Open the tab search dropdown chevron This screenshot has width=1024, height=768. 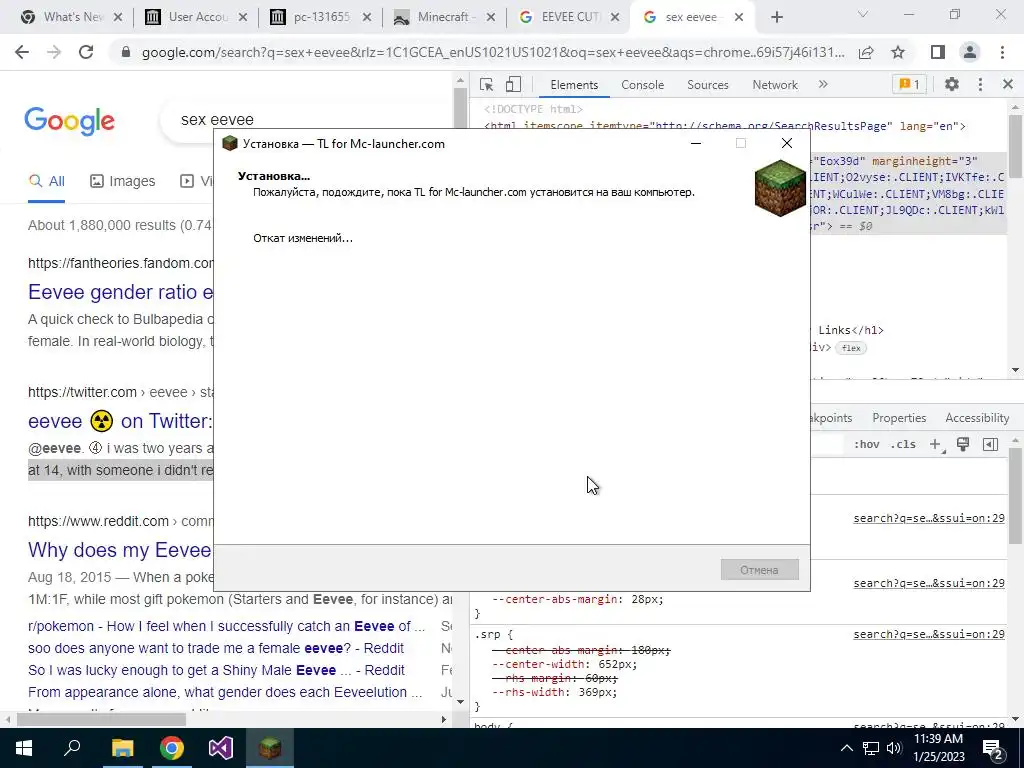[863, 14]
